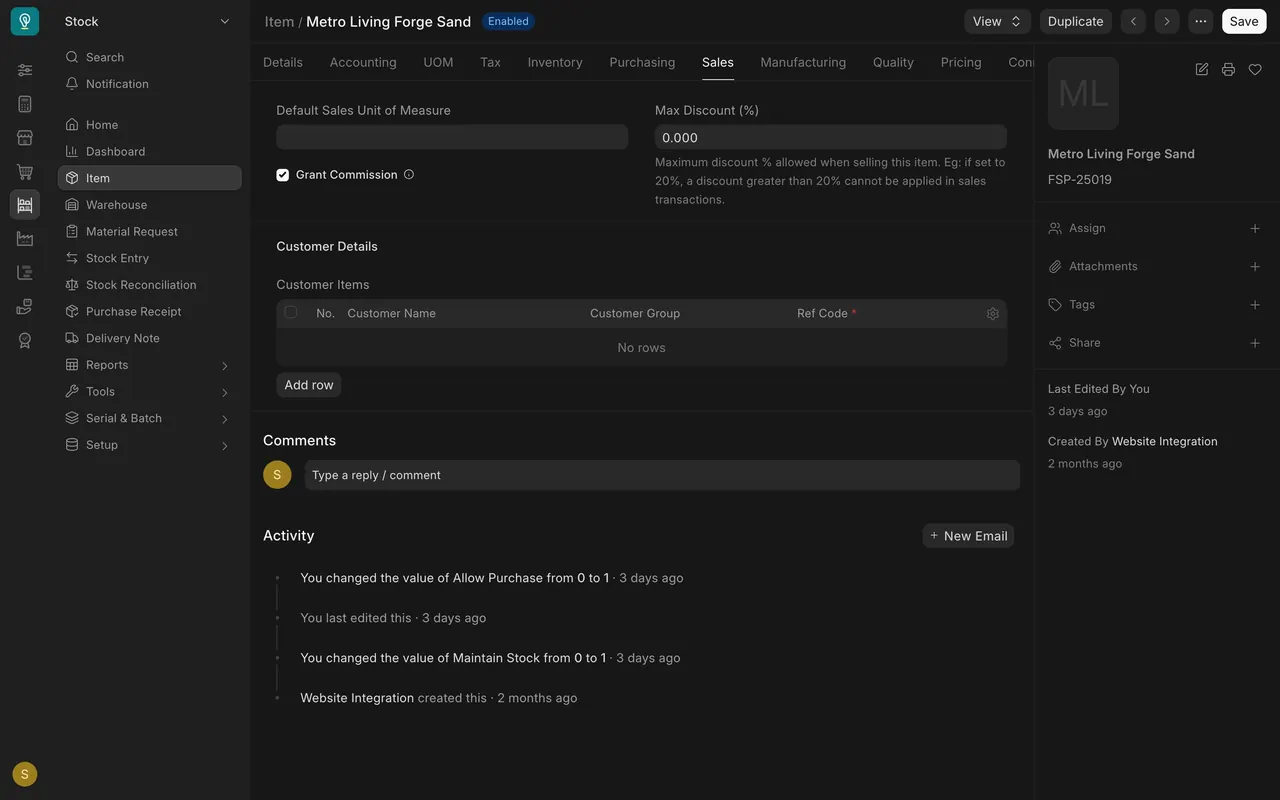Screen dimensions: 1280x800
Task: Open the Manufacturing tab
Action: (x=803, y=62)
